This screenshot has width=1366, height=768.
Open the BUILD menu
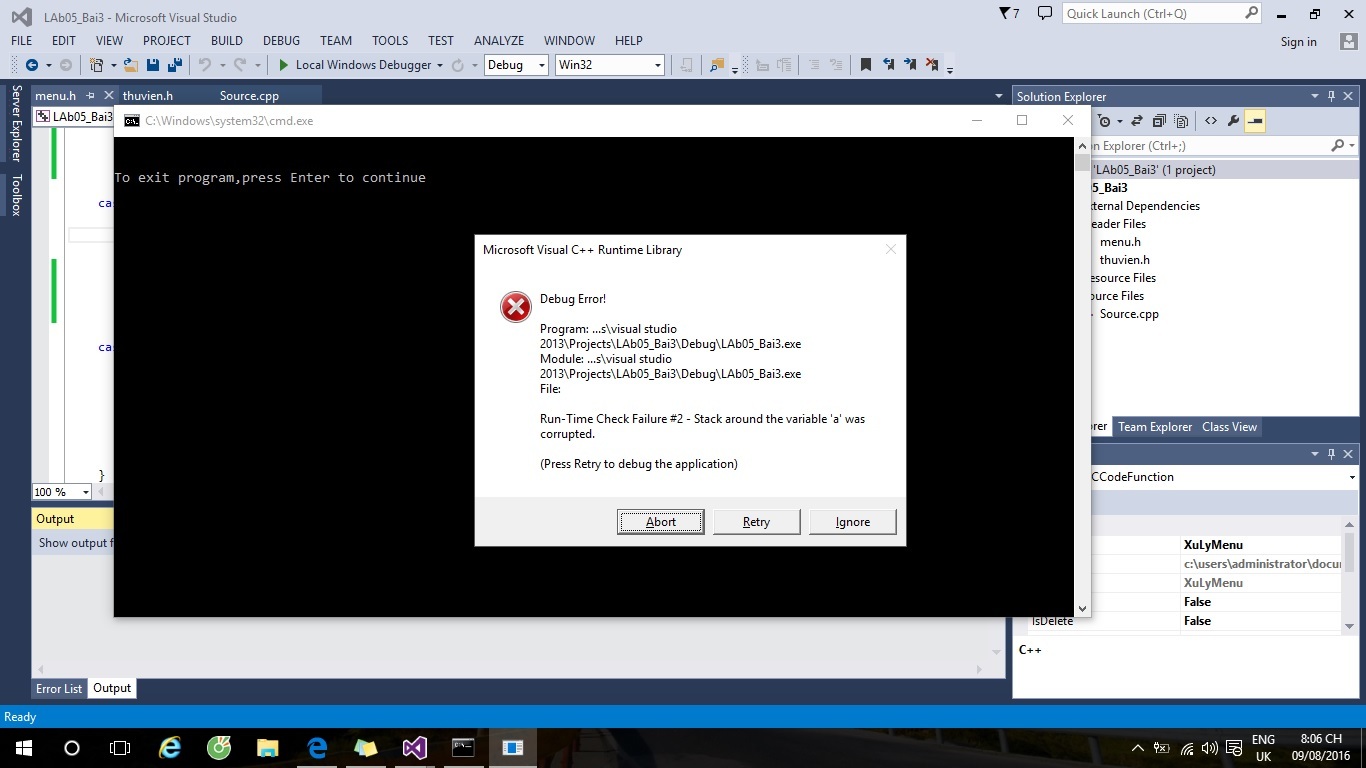[x=227, y=41]
